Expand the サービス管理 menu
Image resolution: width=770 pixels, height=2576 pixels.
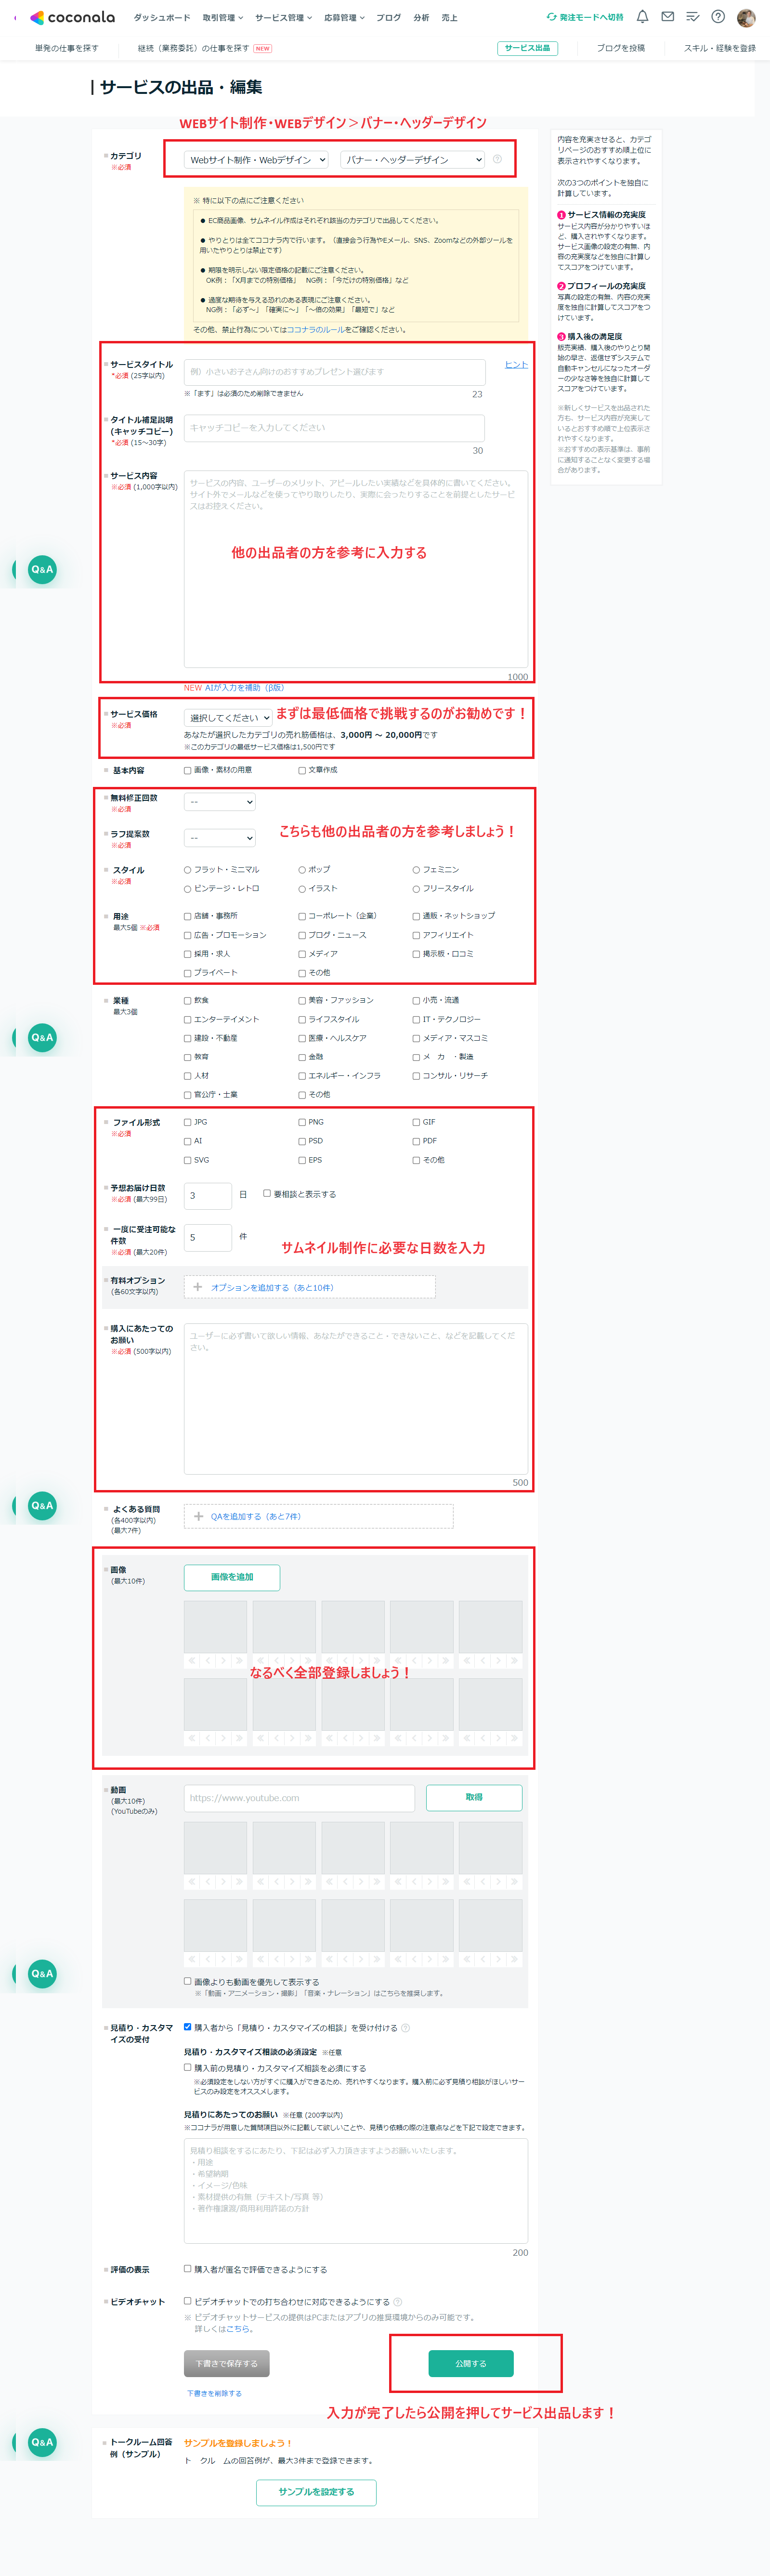tap(283, 18)
